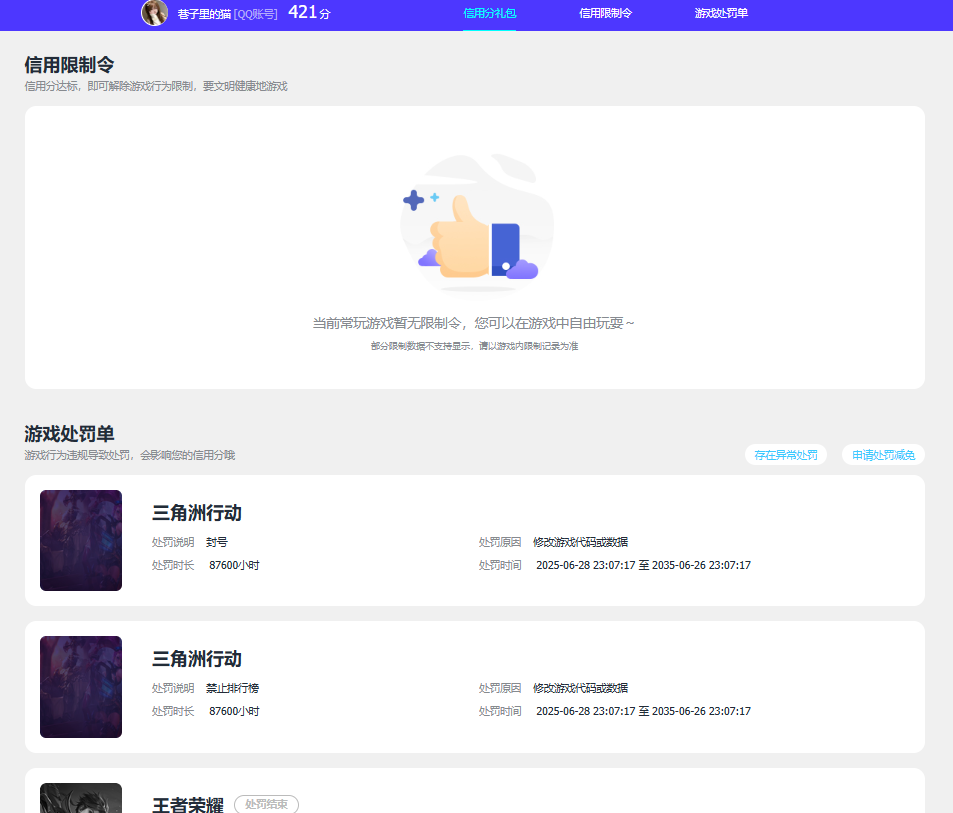953x813 pixels.
Task: Open the 三角洲行动 thumbnail in the 禁止排行榜 card
Action: pyautogui.click(x=81, y=687)
